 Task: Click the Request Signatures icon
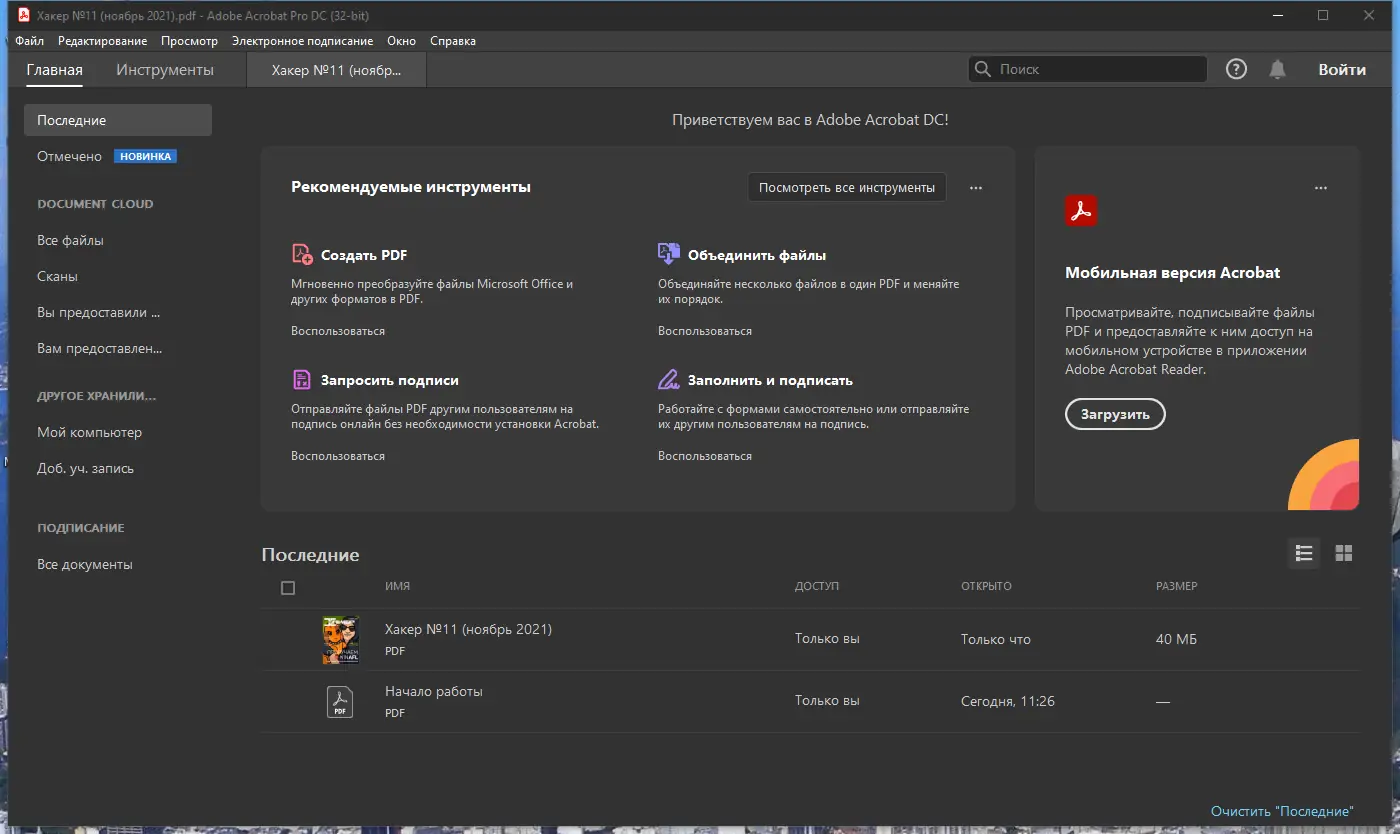point(302,380)
